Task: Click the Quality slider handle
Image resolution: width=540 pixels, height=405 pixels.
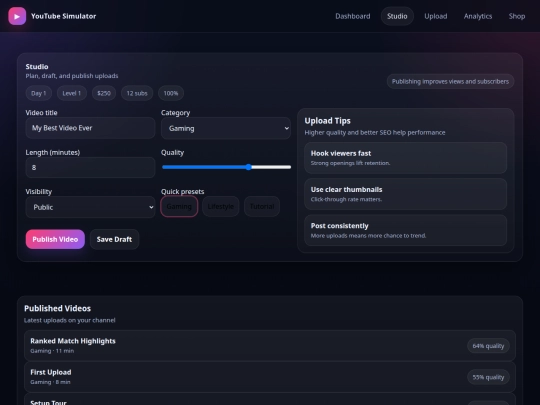Action: [249, 167]
